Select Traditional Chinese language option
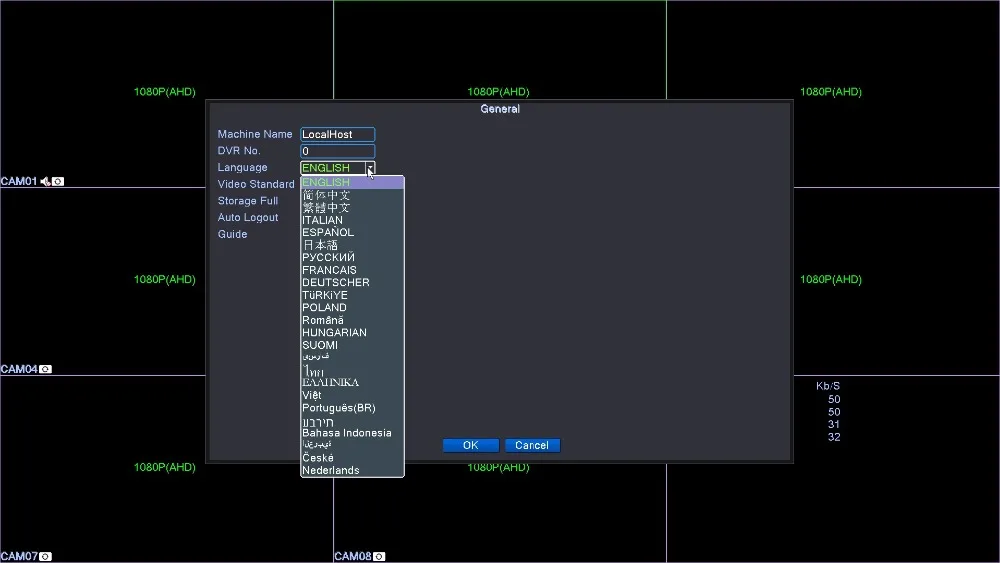Image resolution: width=1000 pixels, height=563 pixels. tap(352, 208)
